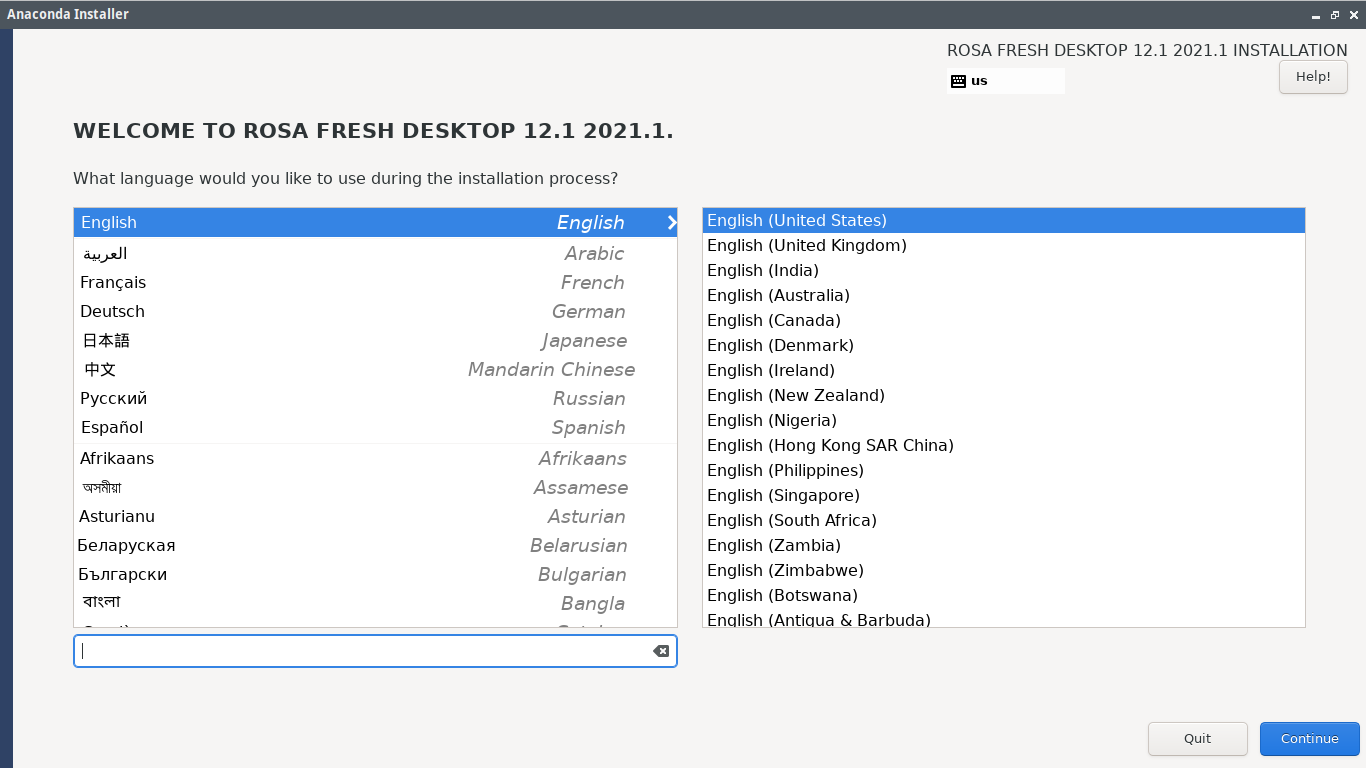Screen dimensions: 1366x768
Task: Select English (Nigeria) locale
Action: [1004, 420]
